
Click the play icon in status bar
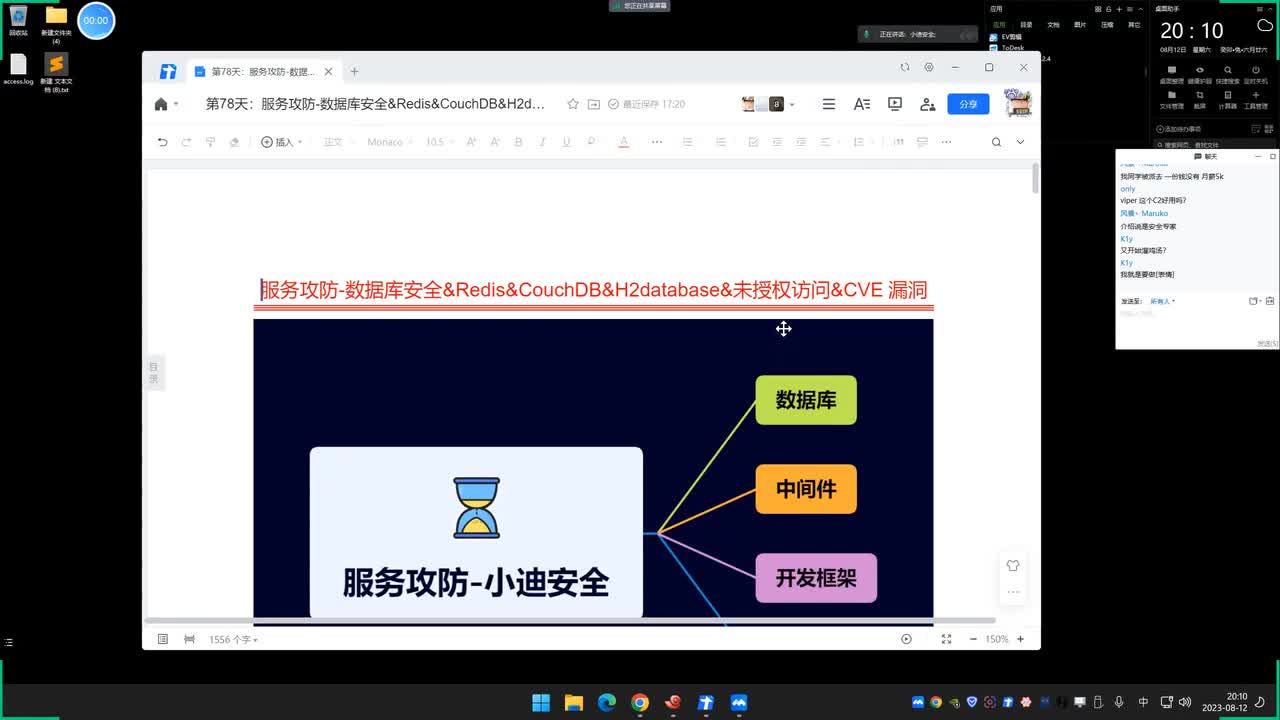(906, 639)
